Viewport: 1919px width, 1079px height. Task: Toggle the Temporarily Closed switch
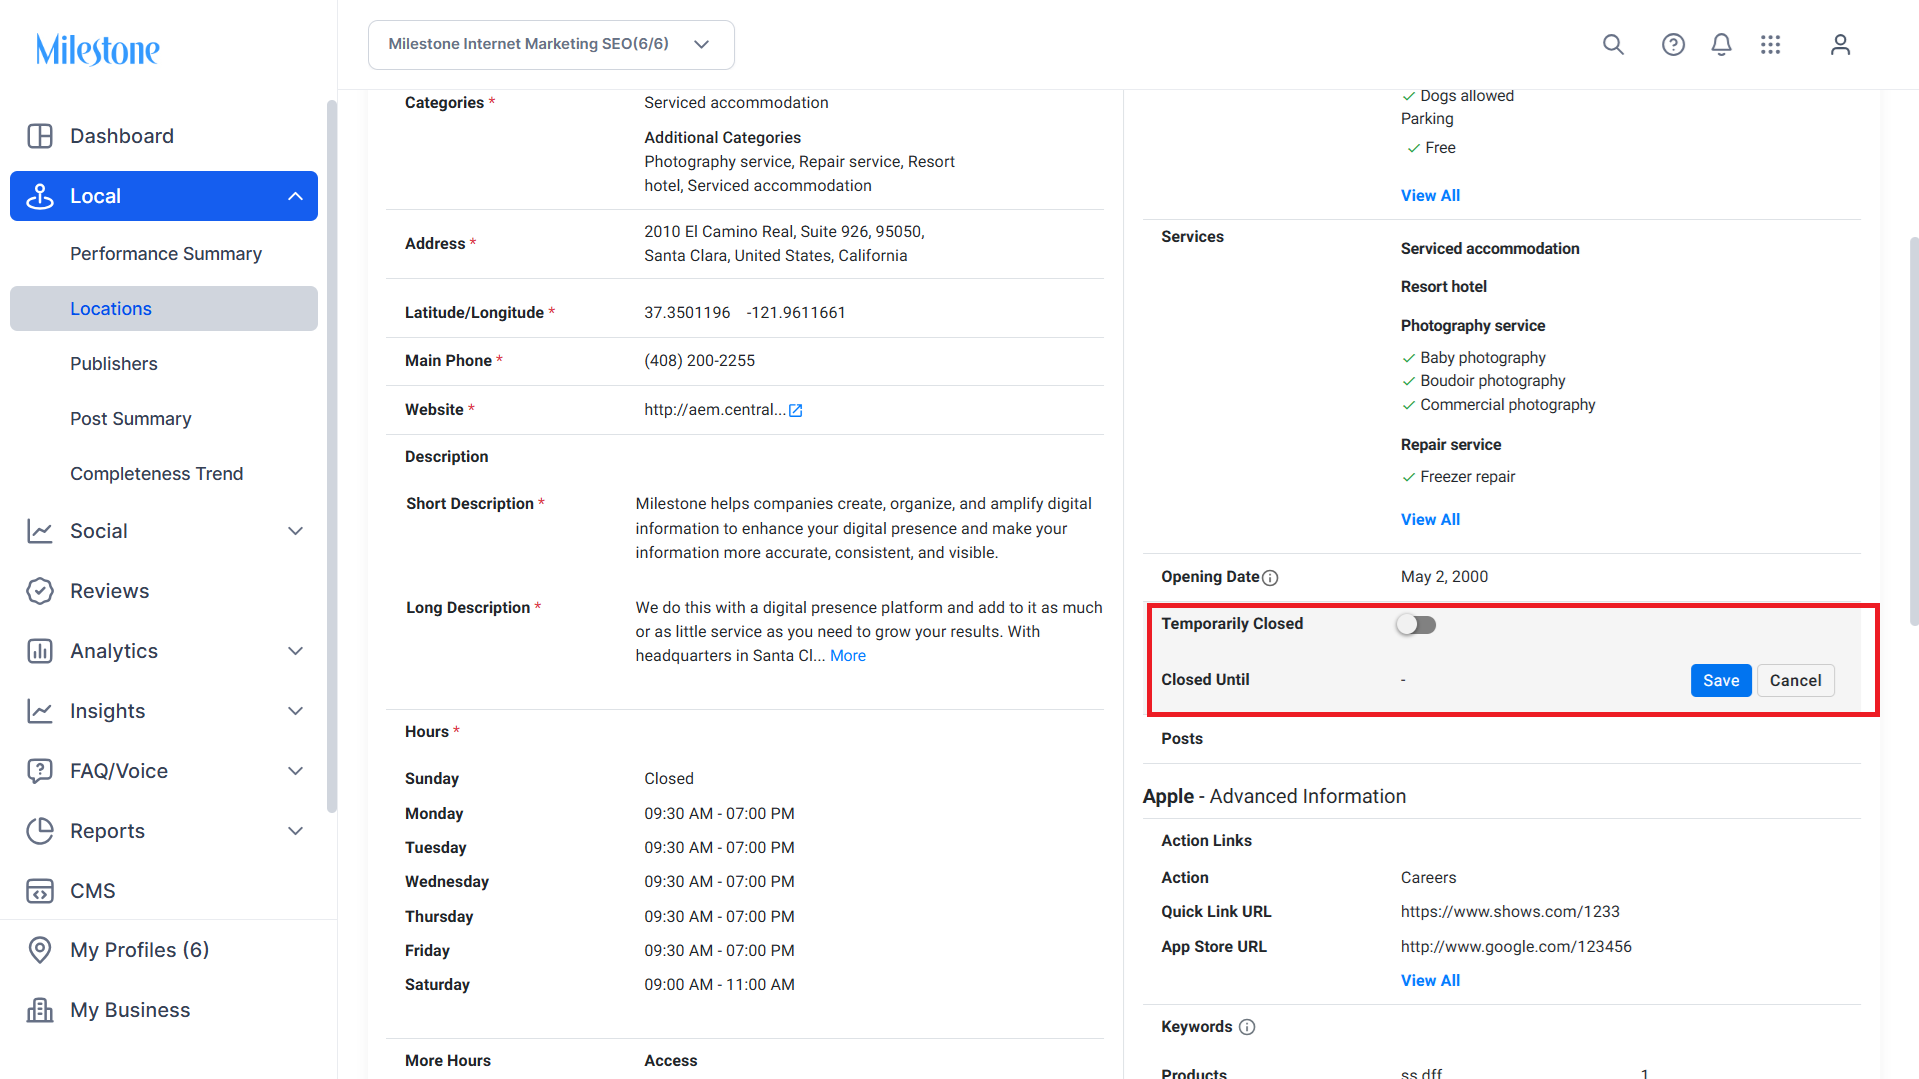[x=1416, y=625]
